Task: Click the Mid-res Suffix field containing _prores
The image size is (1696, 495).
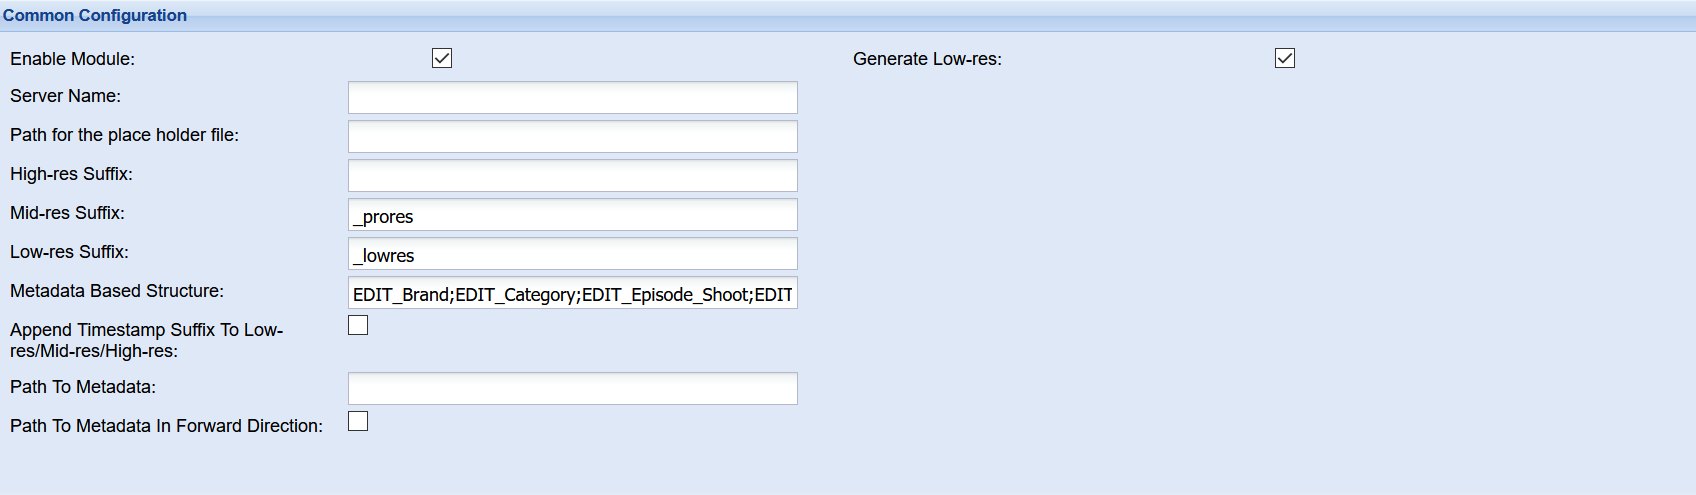Action: pyautogui.click(x=573, y=214)
